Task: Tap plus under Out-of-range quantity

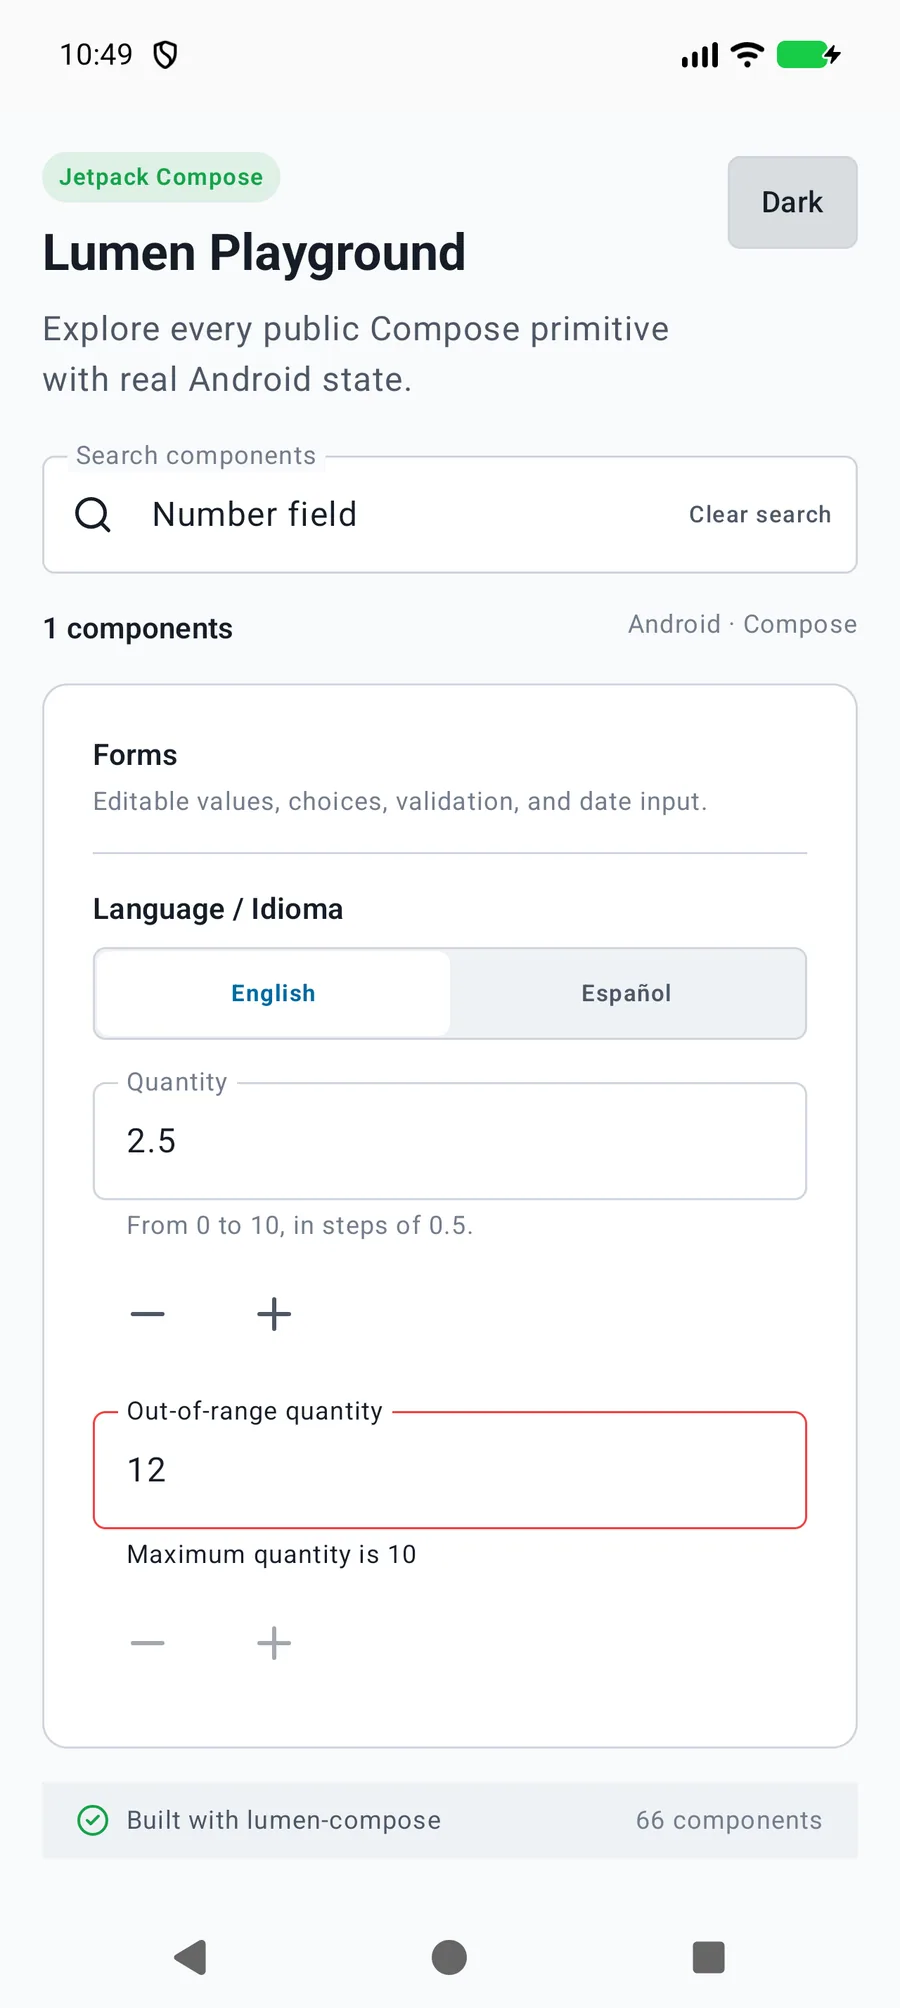Action: tap(274, 1643)
